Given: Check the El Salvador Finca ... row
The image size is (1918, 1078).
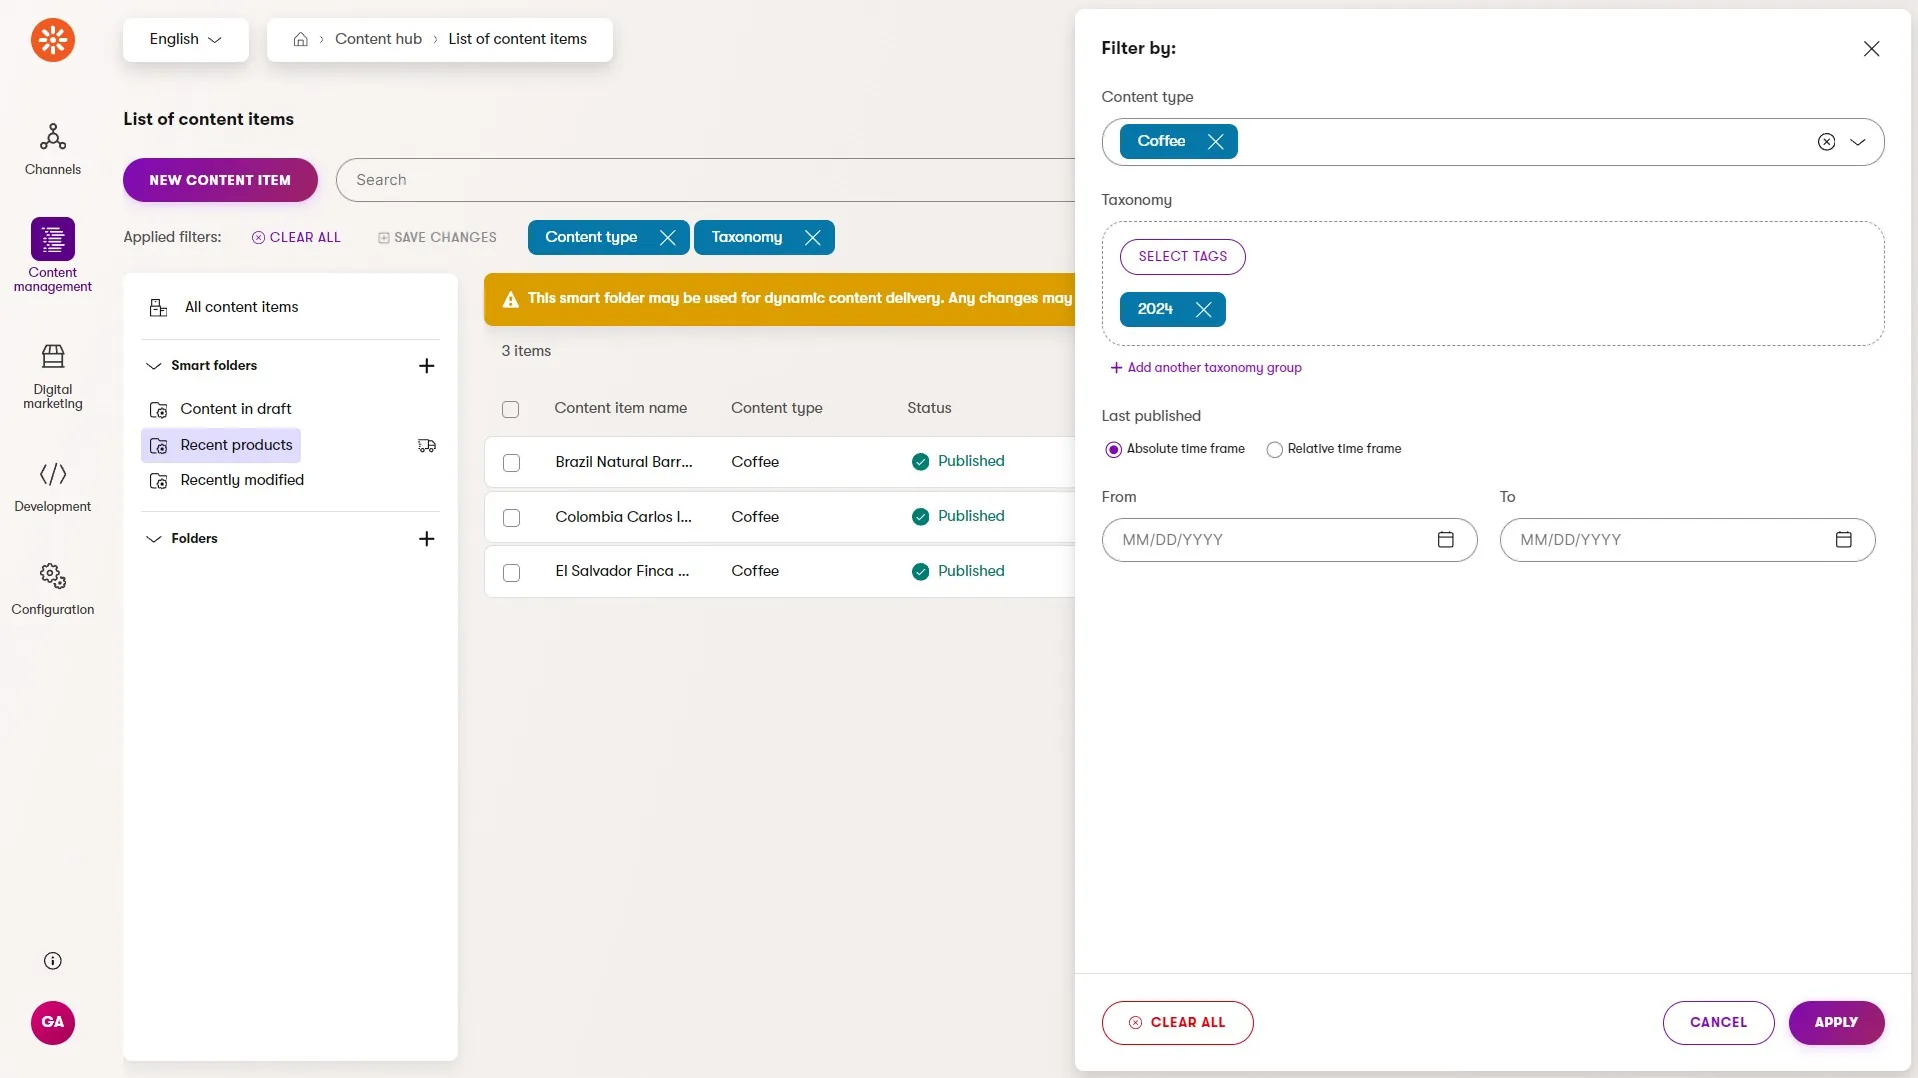Looking at the screenshot, I should point(511,572).
